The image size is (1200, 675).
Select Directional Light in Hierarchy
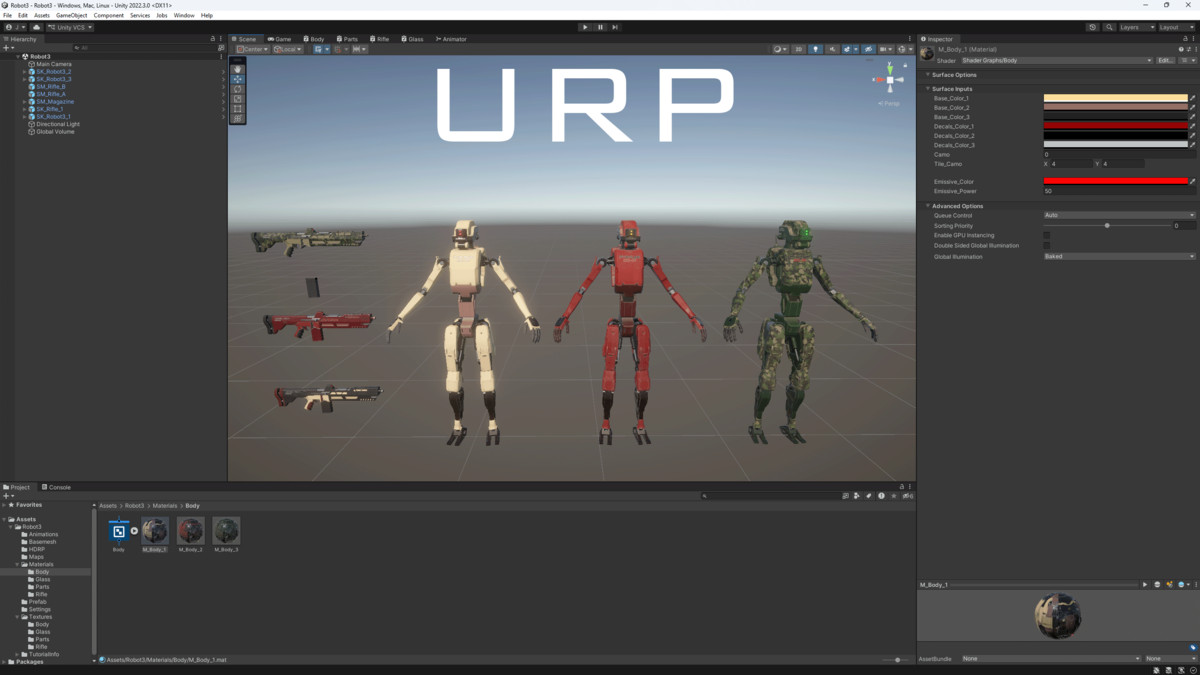57,124
